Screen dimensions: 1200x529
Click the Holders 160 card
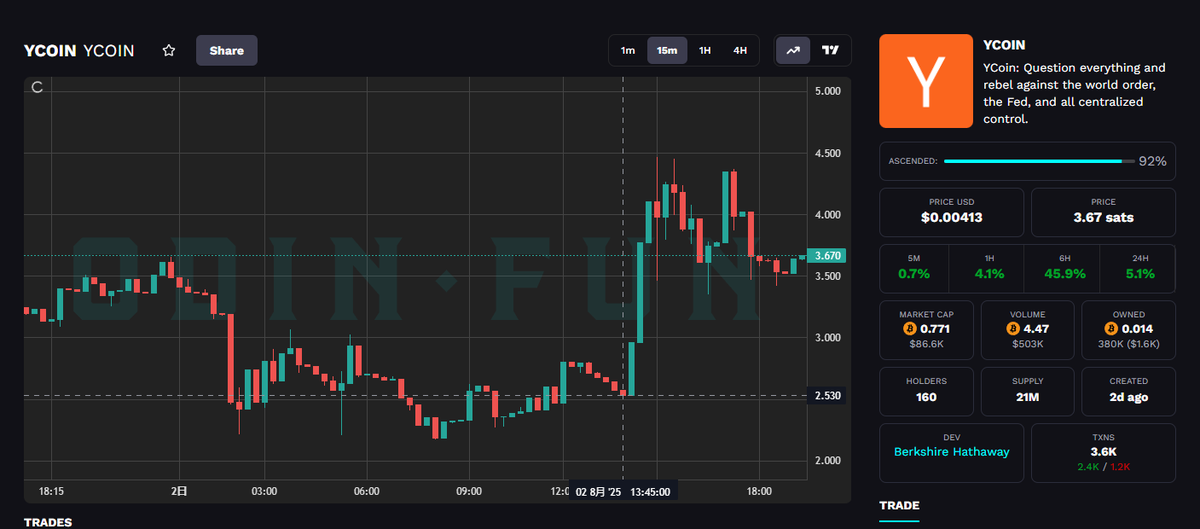[x=926, y=390]
